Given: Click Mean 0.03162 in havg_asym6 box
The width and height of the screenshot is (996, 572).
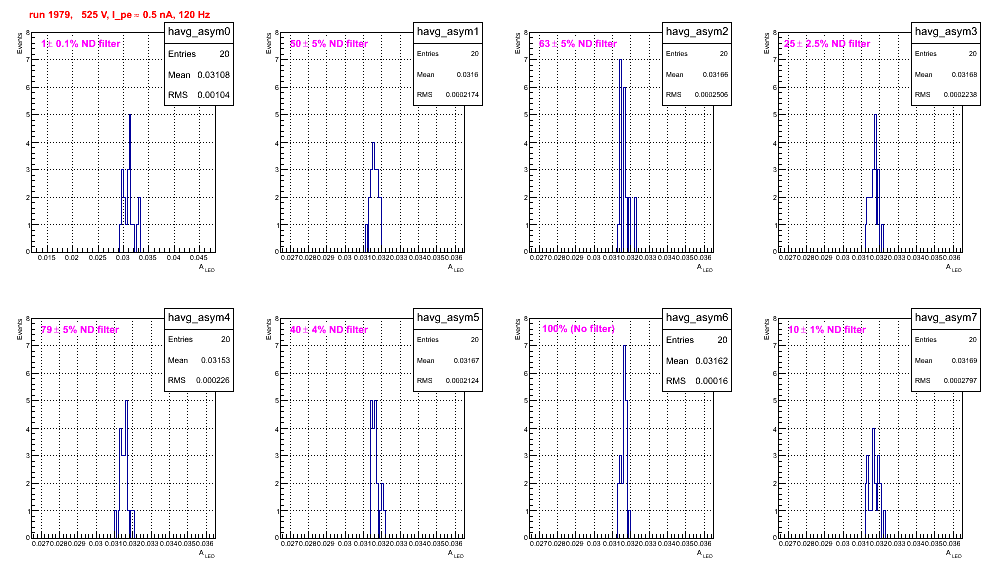Looking at the screenshot, I should tap(697, 361).
